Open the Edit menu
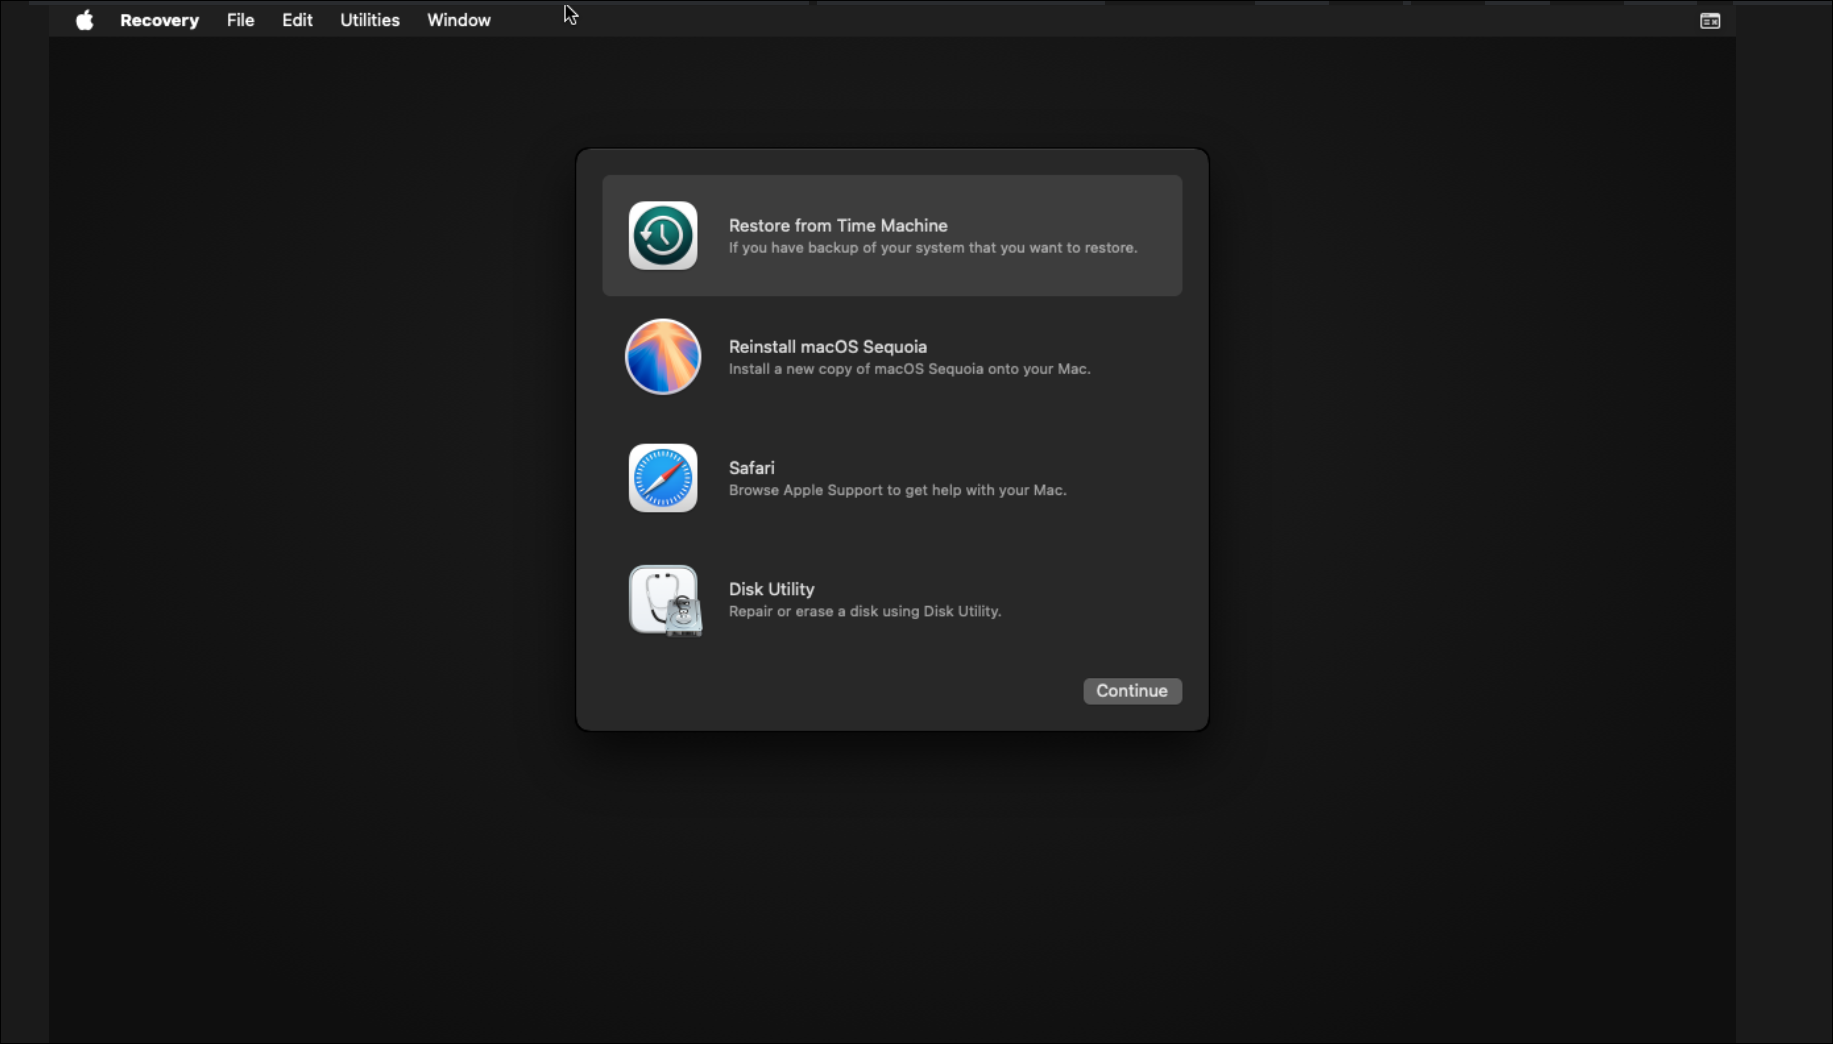 point(297,20)
